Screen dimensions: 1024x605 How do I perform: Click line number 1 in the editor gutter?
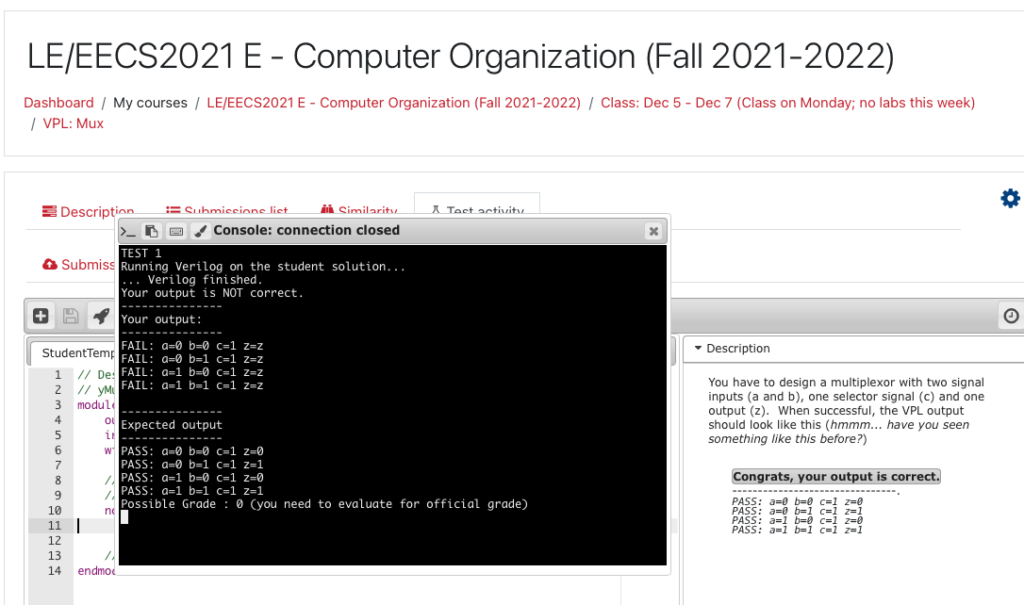click(58, 374)
